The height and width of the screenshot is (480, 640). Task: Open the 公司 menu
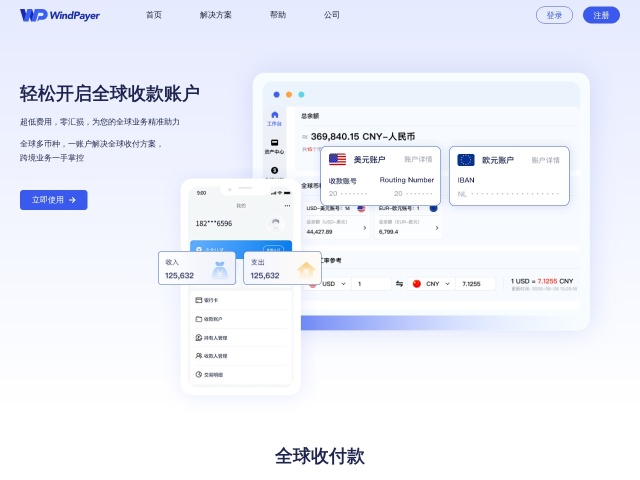click(331, 15)
